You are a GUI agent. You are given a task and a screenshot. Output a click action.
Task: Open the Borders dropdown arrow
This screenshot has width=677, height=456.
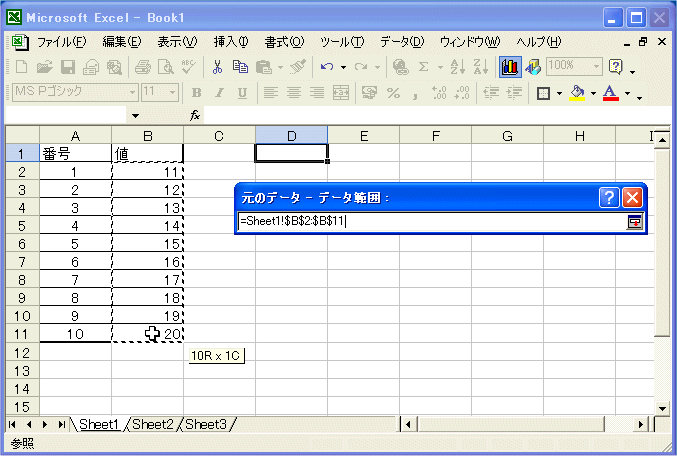(560, 93)
